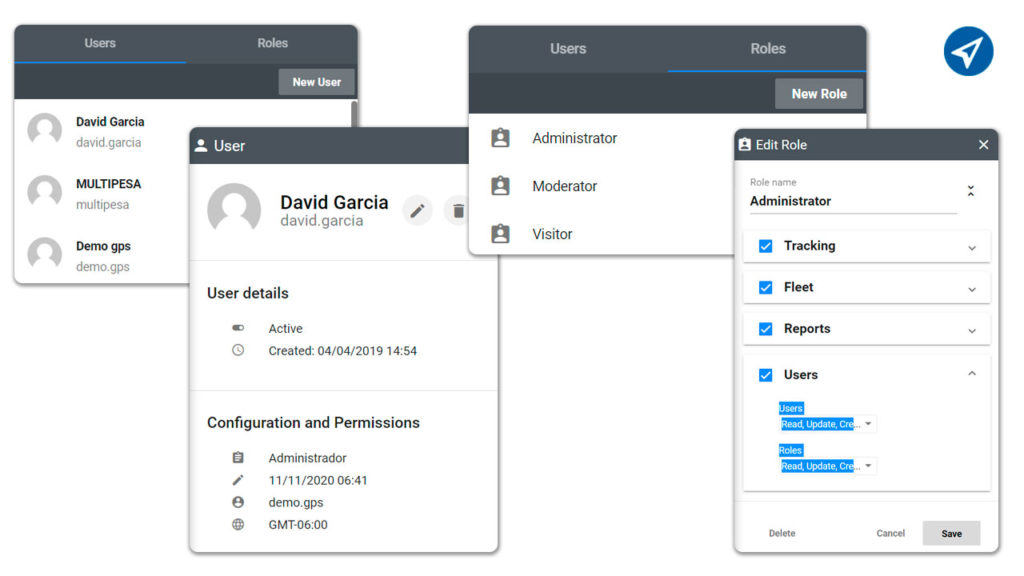Toggle the Active status switch
Viewport: 1024px width, 576px height.
[238, 328]
